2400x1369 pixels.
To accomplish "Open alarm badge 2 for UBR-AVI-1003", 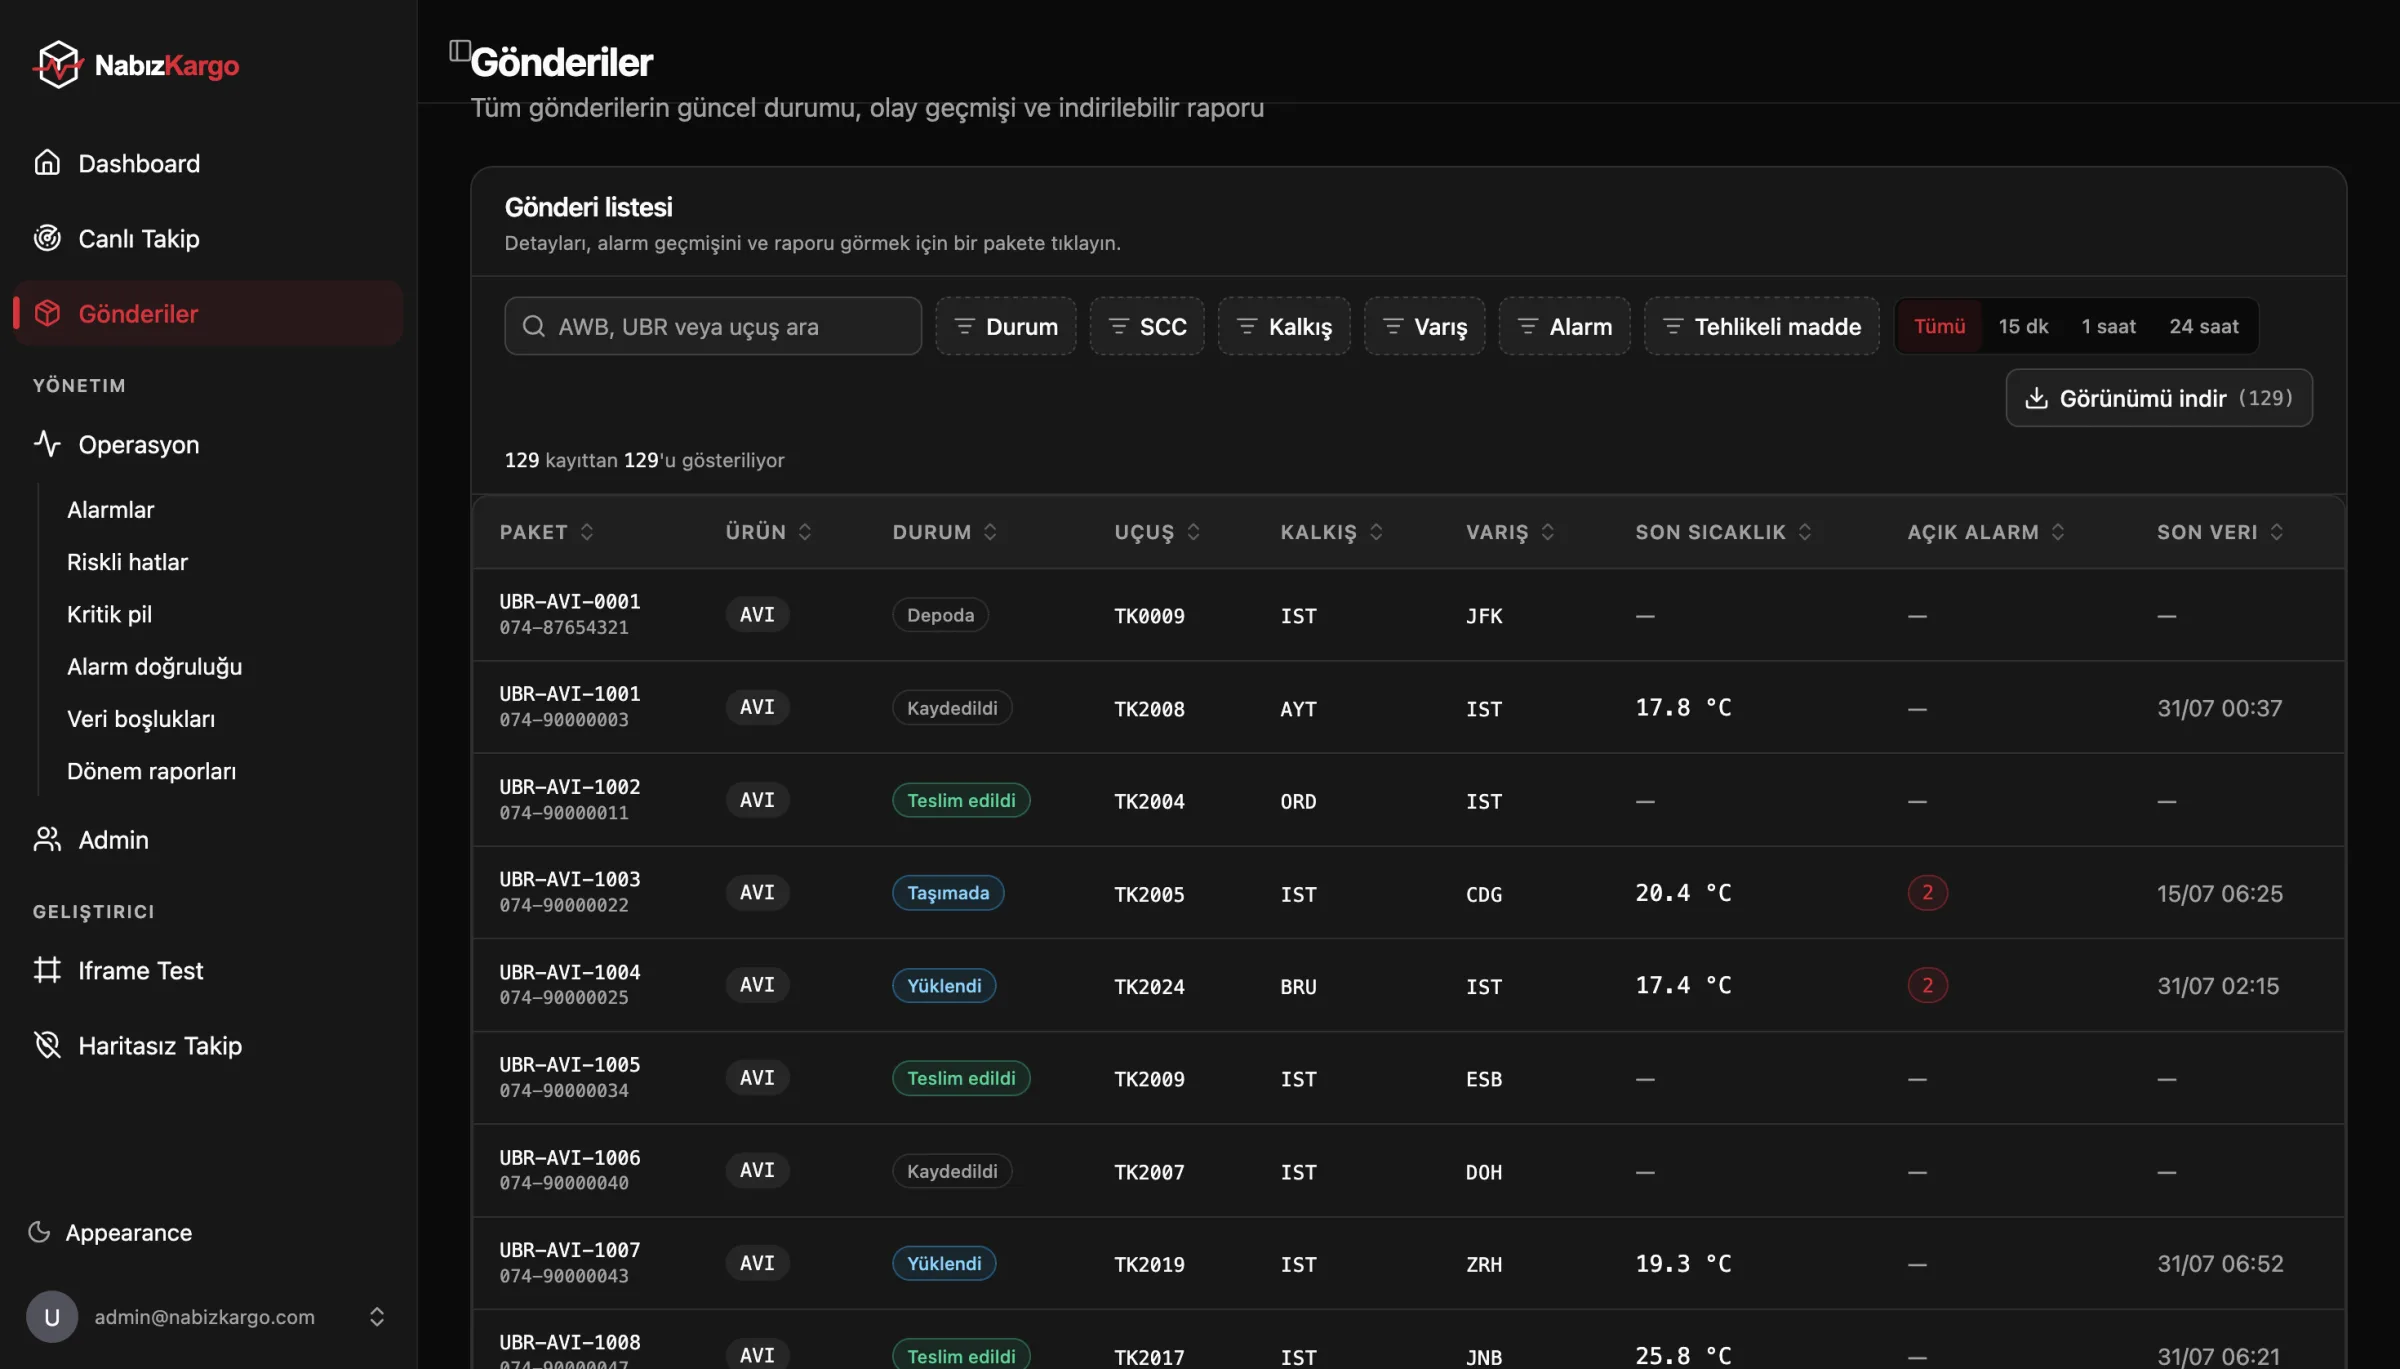I will [1927, 892].
